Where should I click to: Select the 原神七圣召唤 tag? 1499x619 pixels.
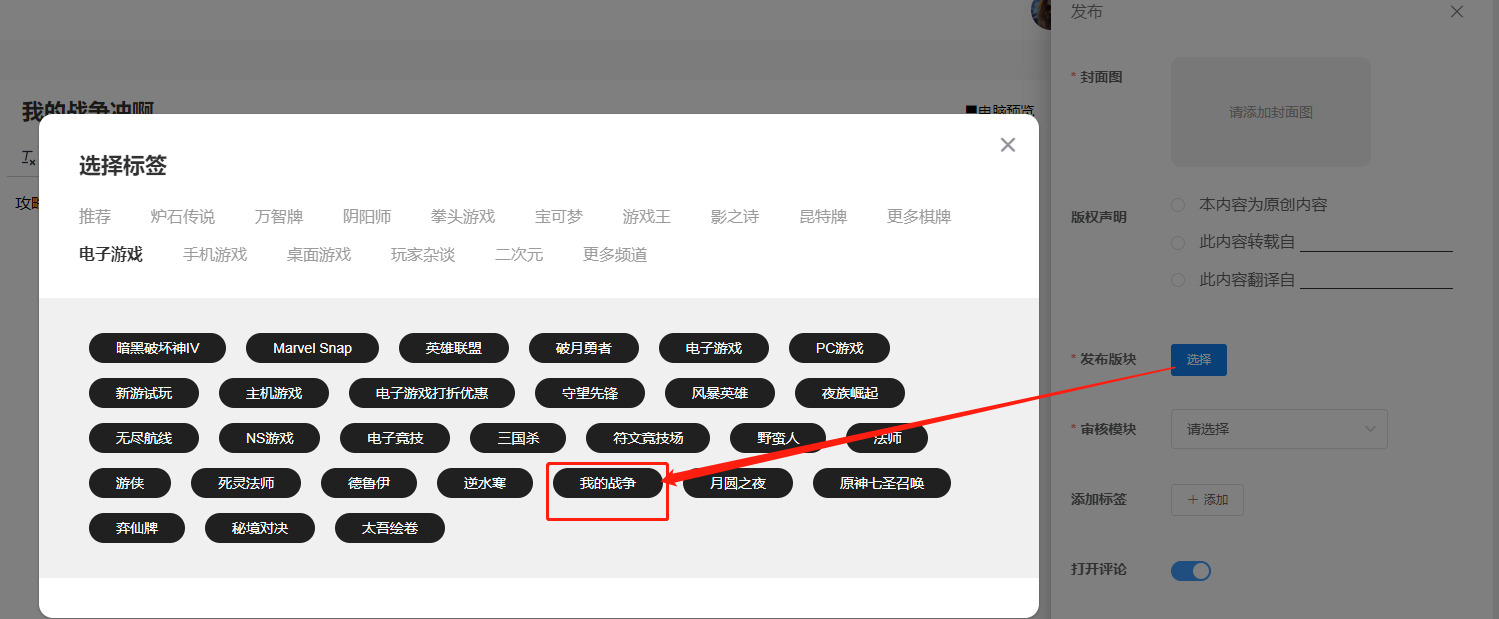tap(881, 484)
